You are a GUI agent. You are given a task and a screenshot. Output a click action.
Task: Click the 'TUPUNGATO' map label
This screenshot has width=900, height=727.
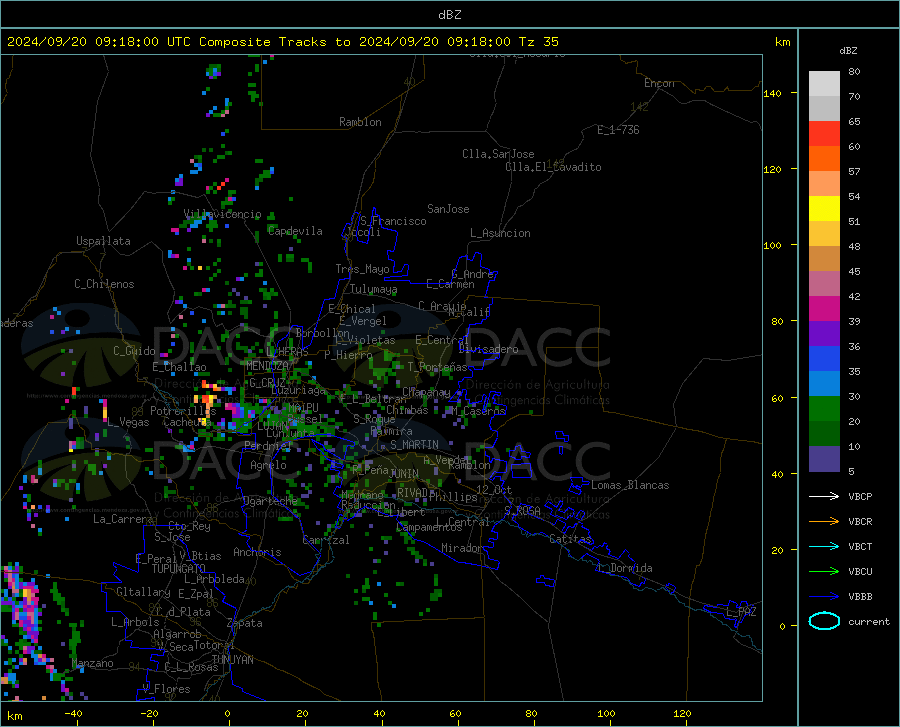click(x=179, y=569)
